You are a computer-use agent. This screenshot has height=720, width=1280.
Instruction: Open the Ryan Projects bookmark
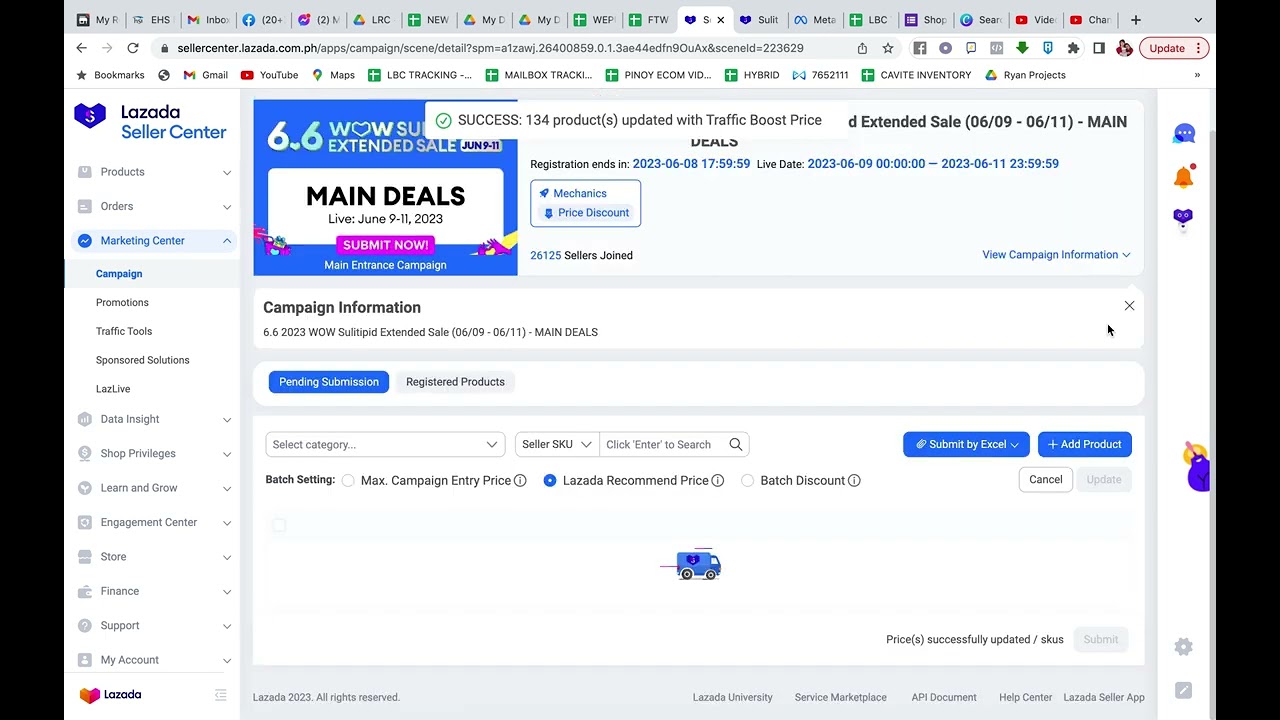[1025, 75]
